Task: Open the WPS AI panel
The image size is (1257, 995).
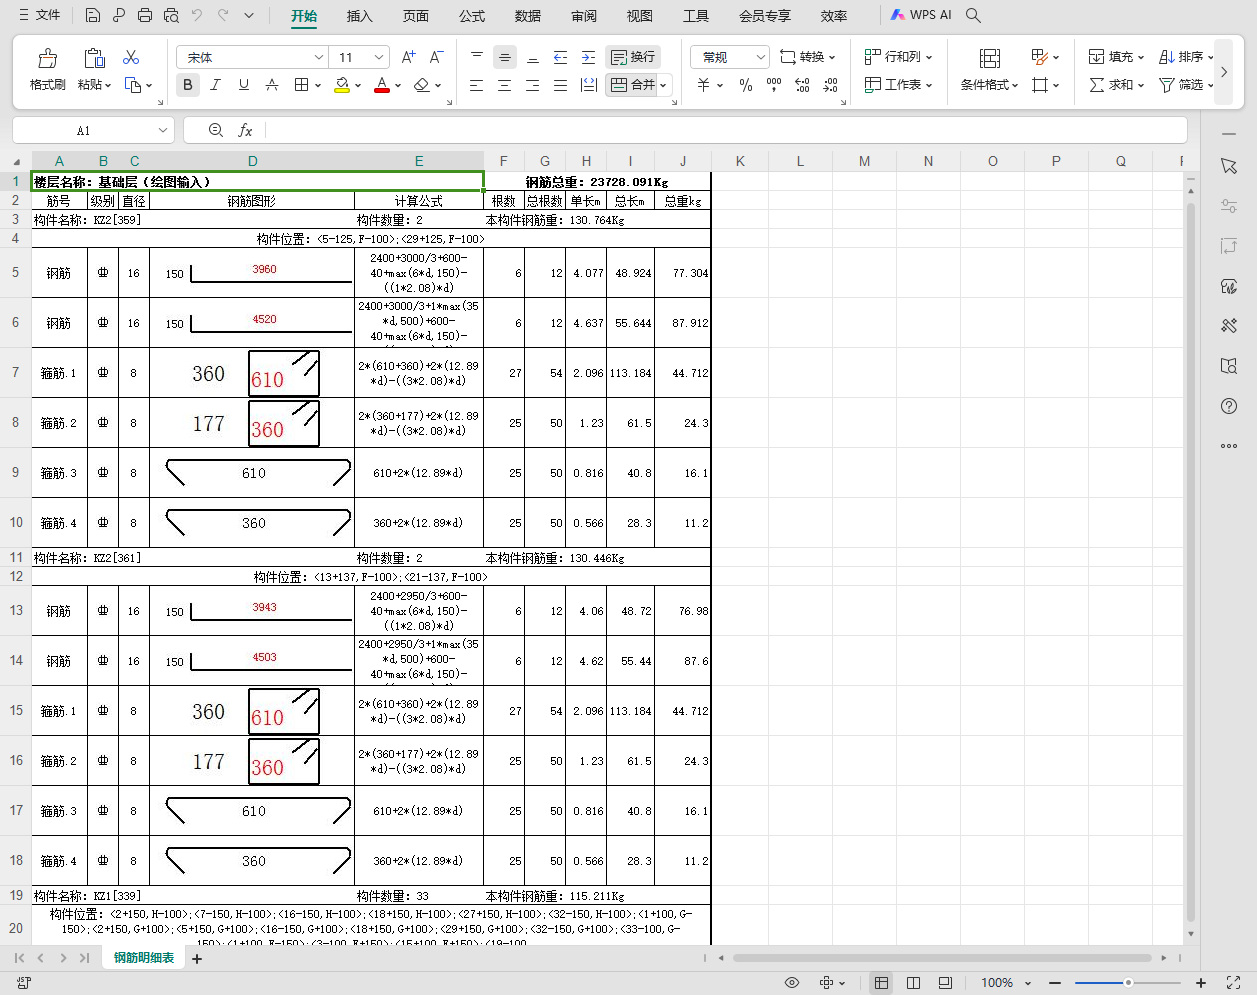Action: (x=921, y=15)
